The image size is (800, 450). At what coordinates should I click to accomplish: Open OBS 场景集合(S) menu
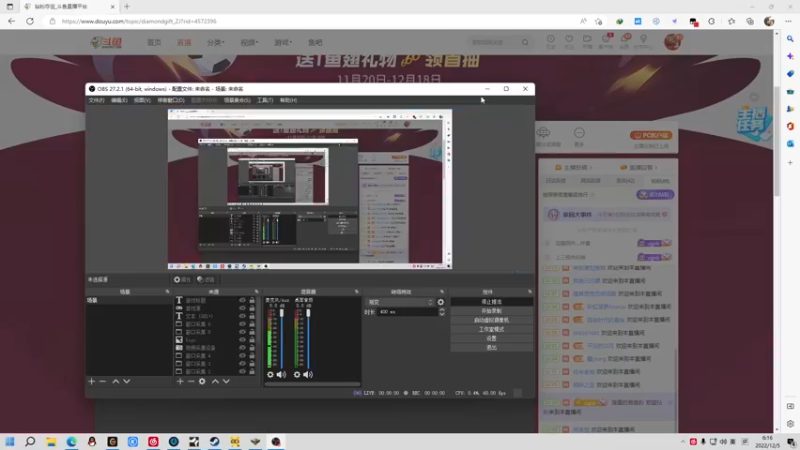(x=237, y=101)
